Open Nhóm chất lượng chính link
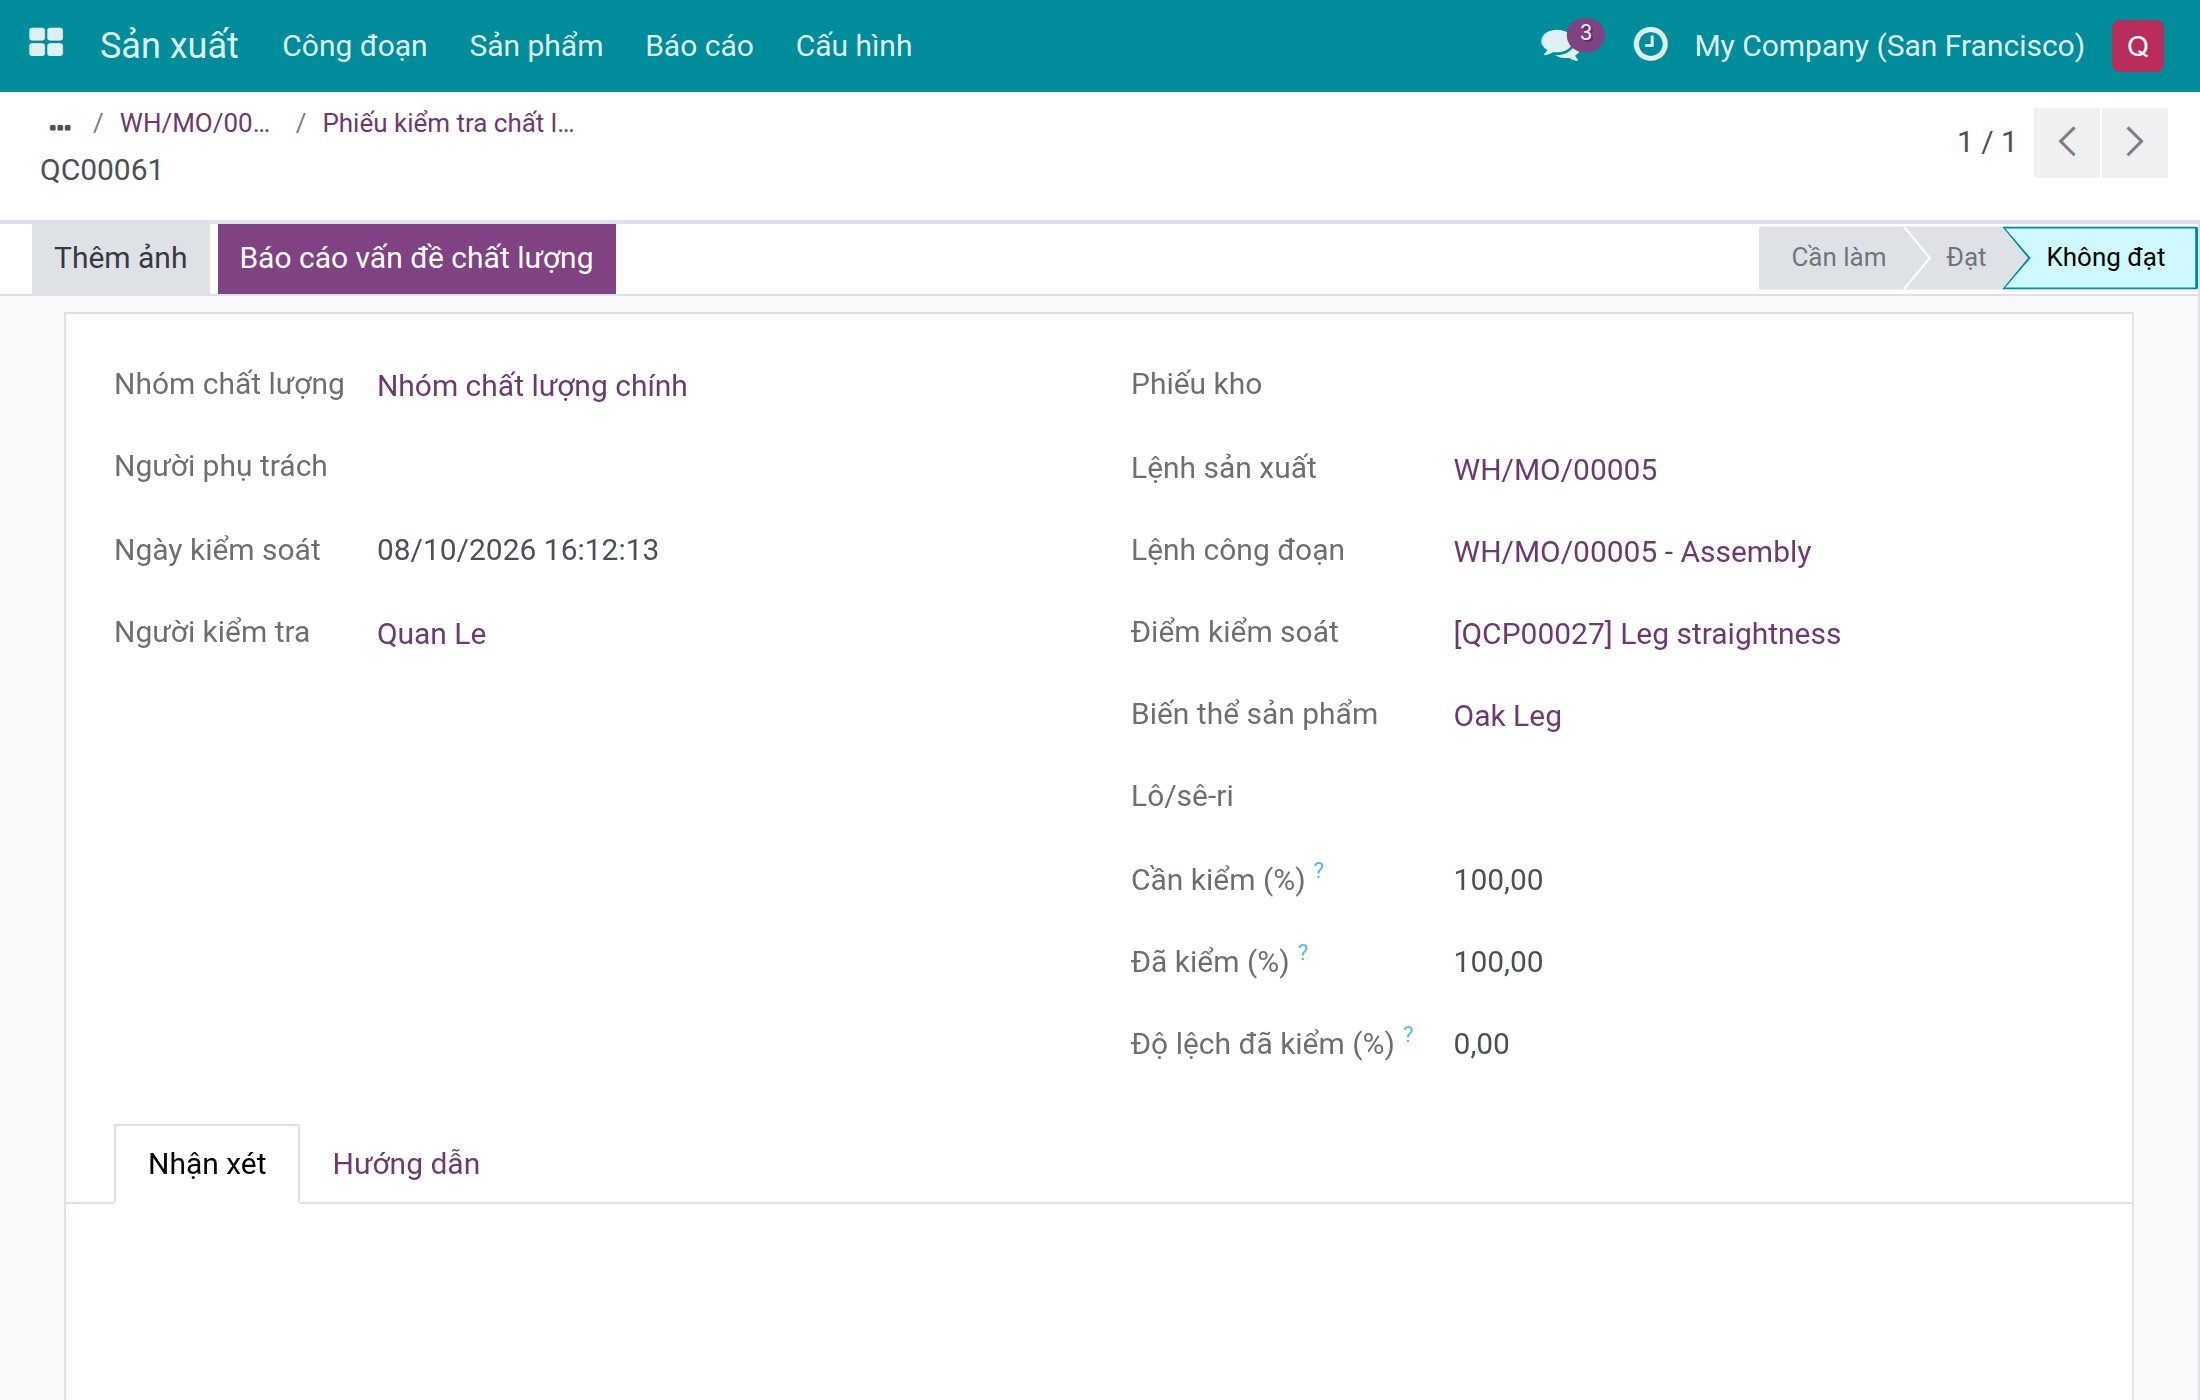Screen dimensions: 2200x1400 (532, 386)
